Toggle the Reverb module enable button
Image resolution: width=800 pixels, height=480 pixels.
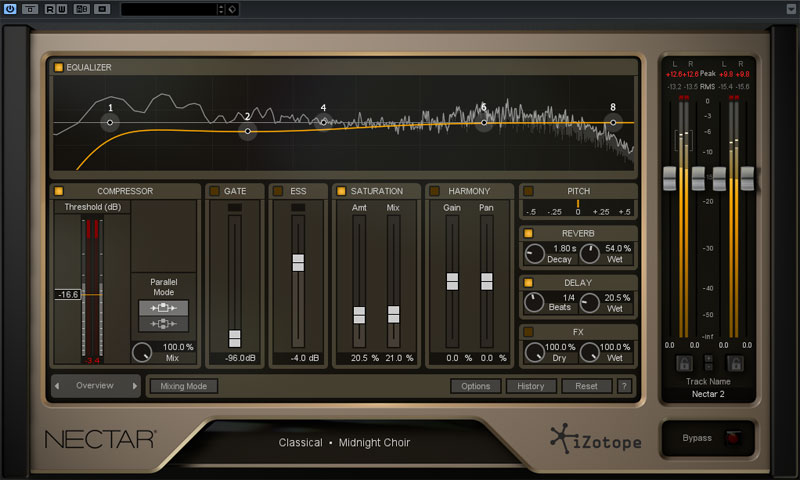[x=529, y=233]
